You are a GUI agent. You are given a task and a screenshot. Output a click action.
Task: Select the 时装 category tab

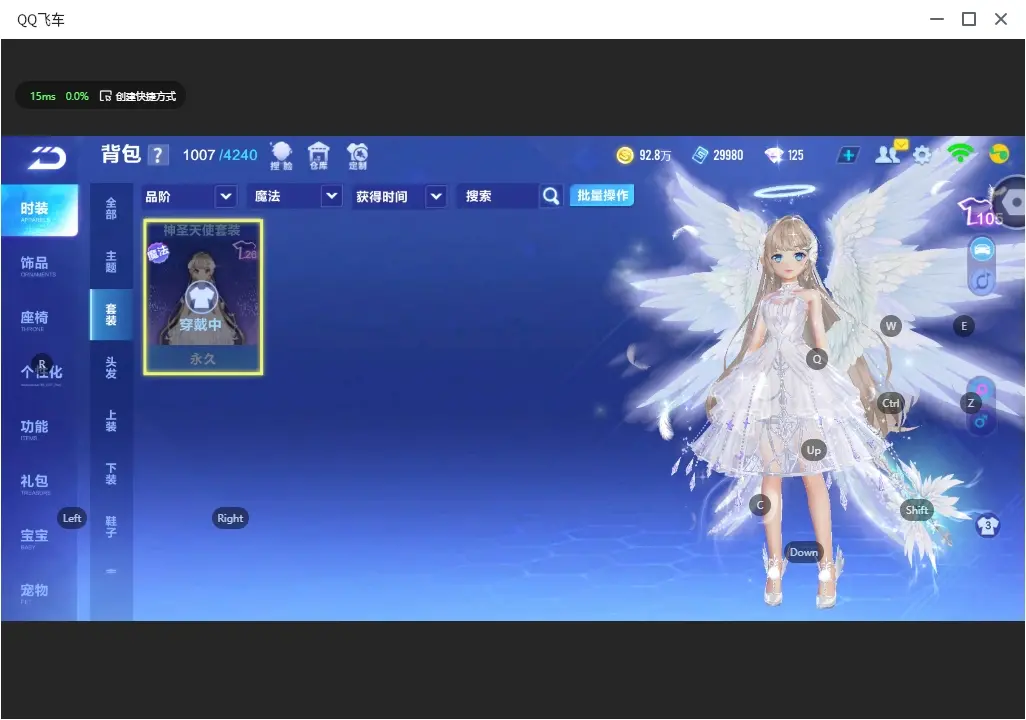pyautogui.click(x=39, y=210)
